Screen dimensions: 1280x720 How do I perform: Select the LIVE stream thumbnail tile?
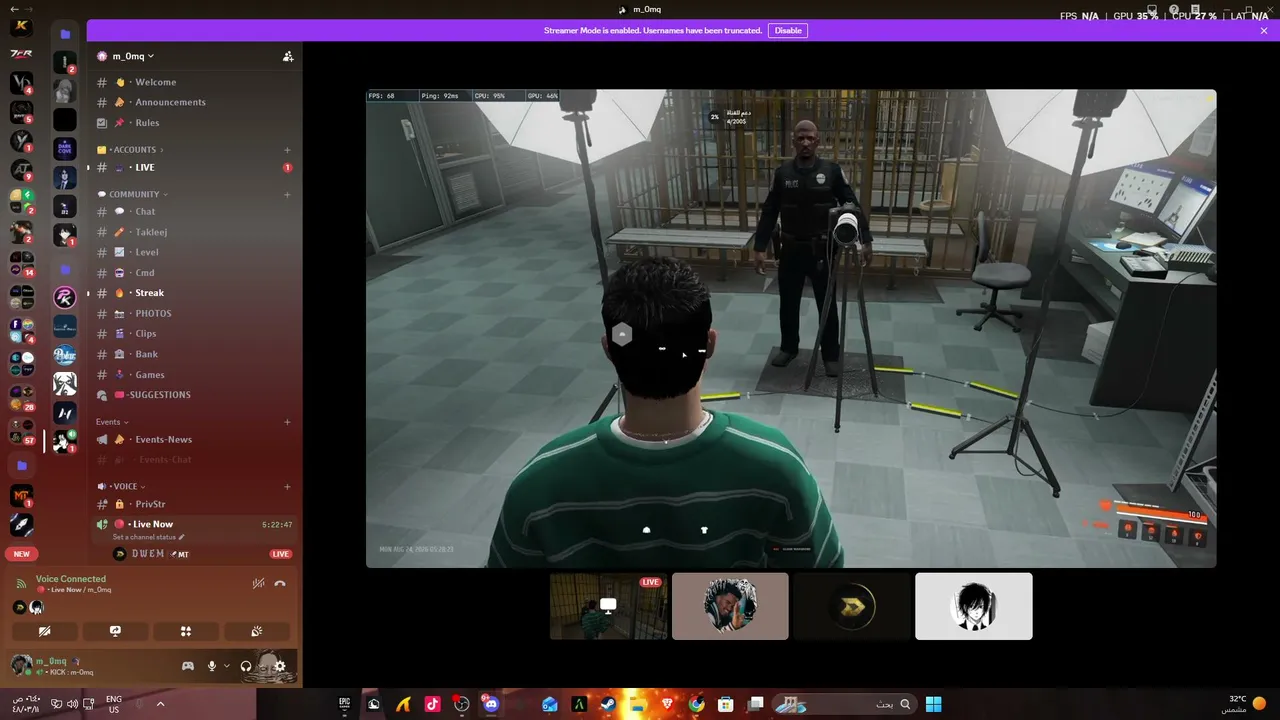(608, 606)
